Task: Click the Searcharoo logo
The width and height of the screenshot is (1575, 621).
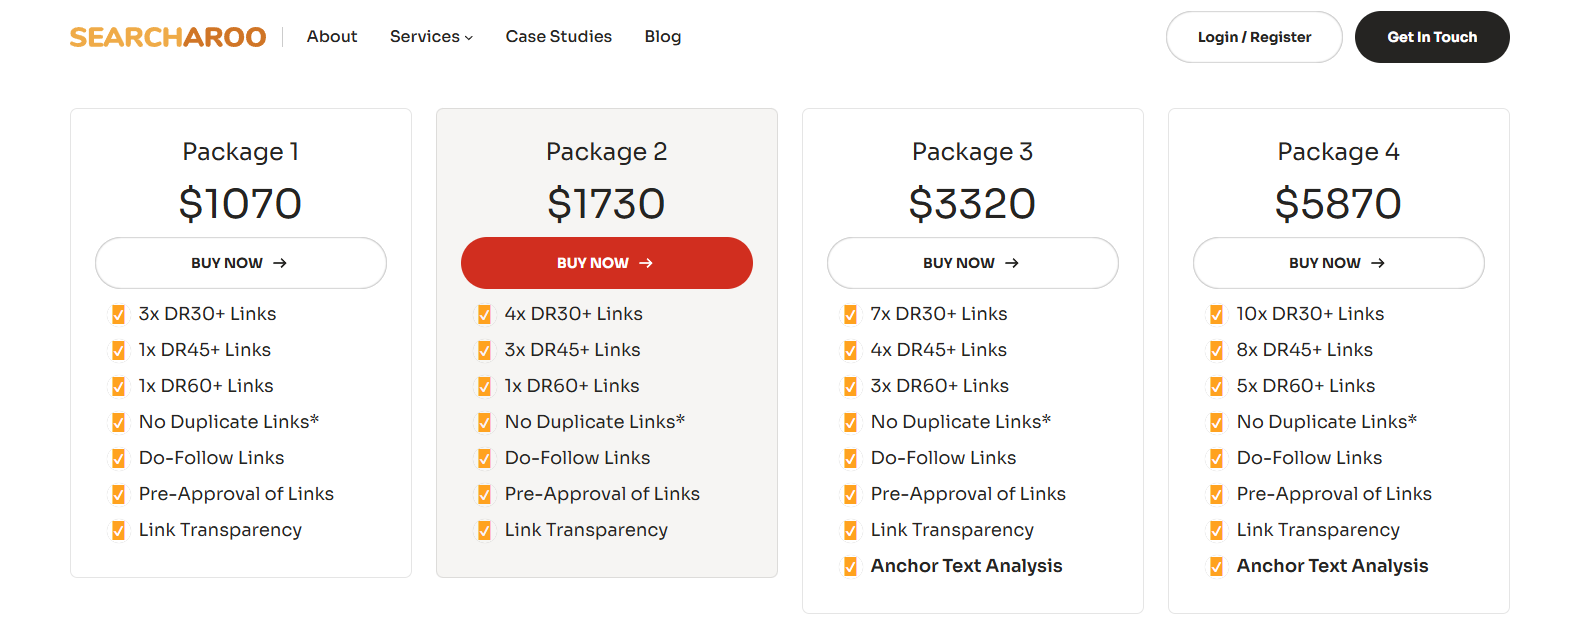Action: [168, 37]
